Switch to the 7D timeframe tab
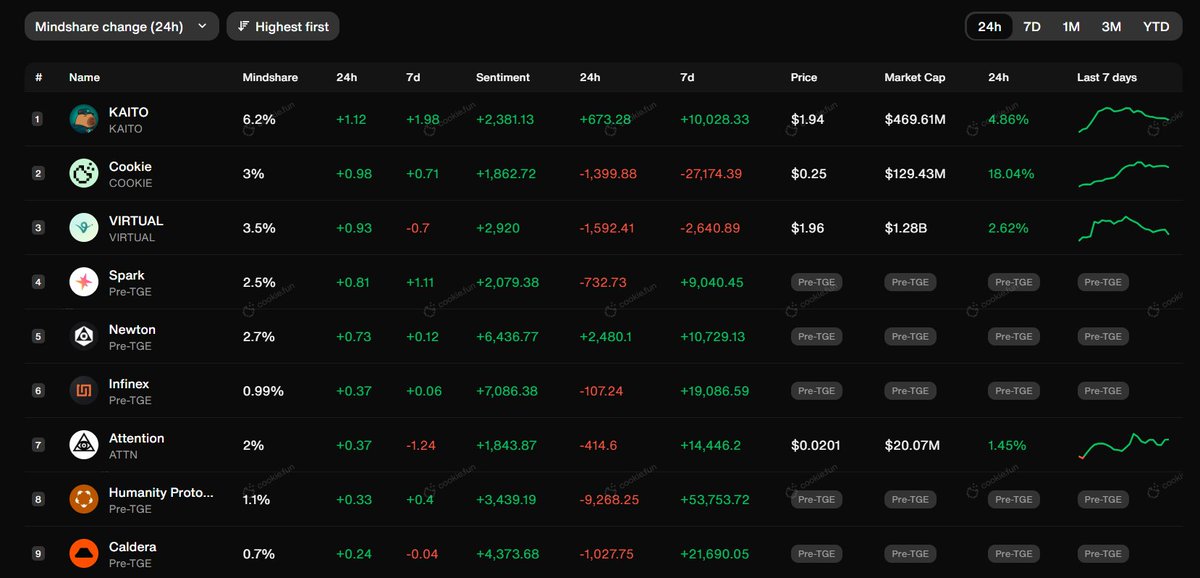The height and width of the screenshot is (578, 1200). tap(1032, 27)
